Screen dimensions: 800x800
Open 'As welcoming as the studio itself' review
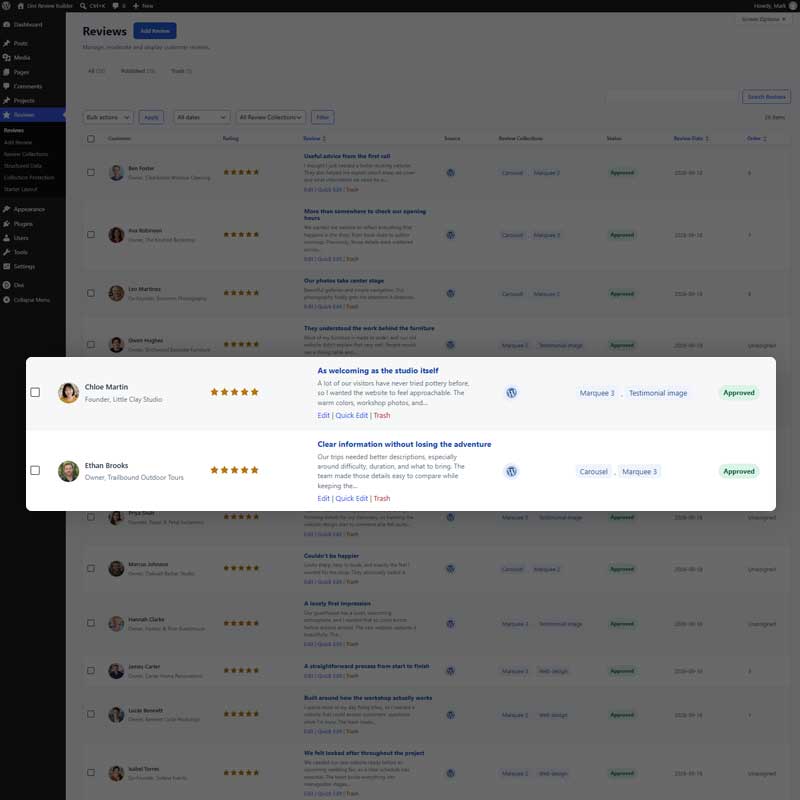(x=378, y=371)
